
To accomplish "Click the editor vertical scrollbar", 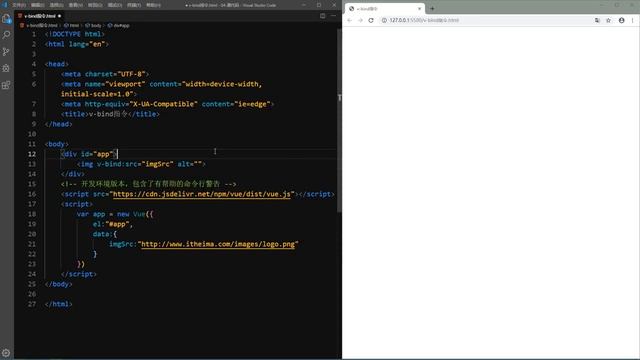I will [x=339, y=120].
